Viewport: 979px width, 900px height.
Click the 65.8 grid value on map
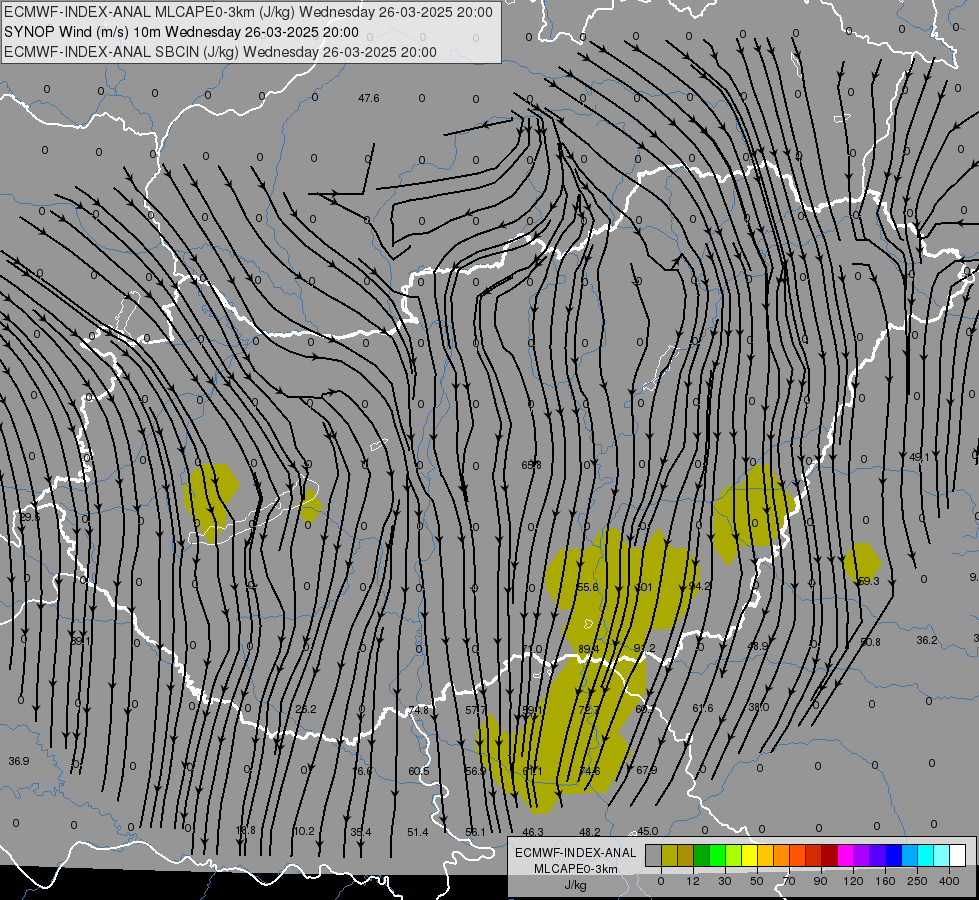coord(531,465)
